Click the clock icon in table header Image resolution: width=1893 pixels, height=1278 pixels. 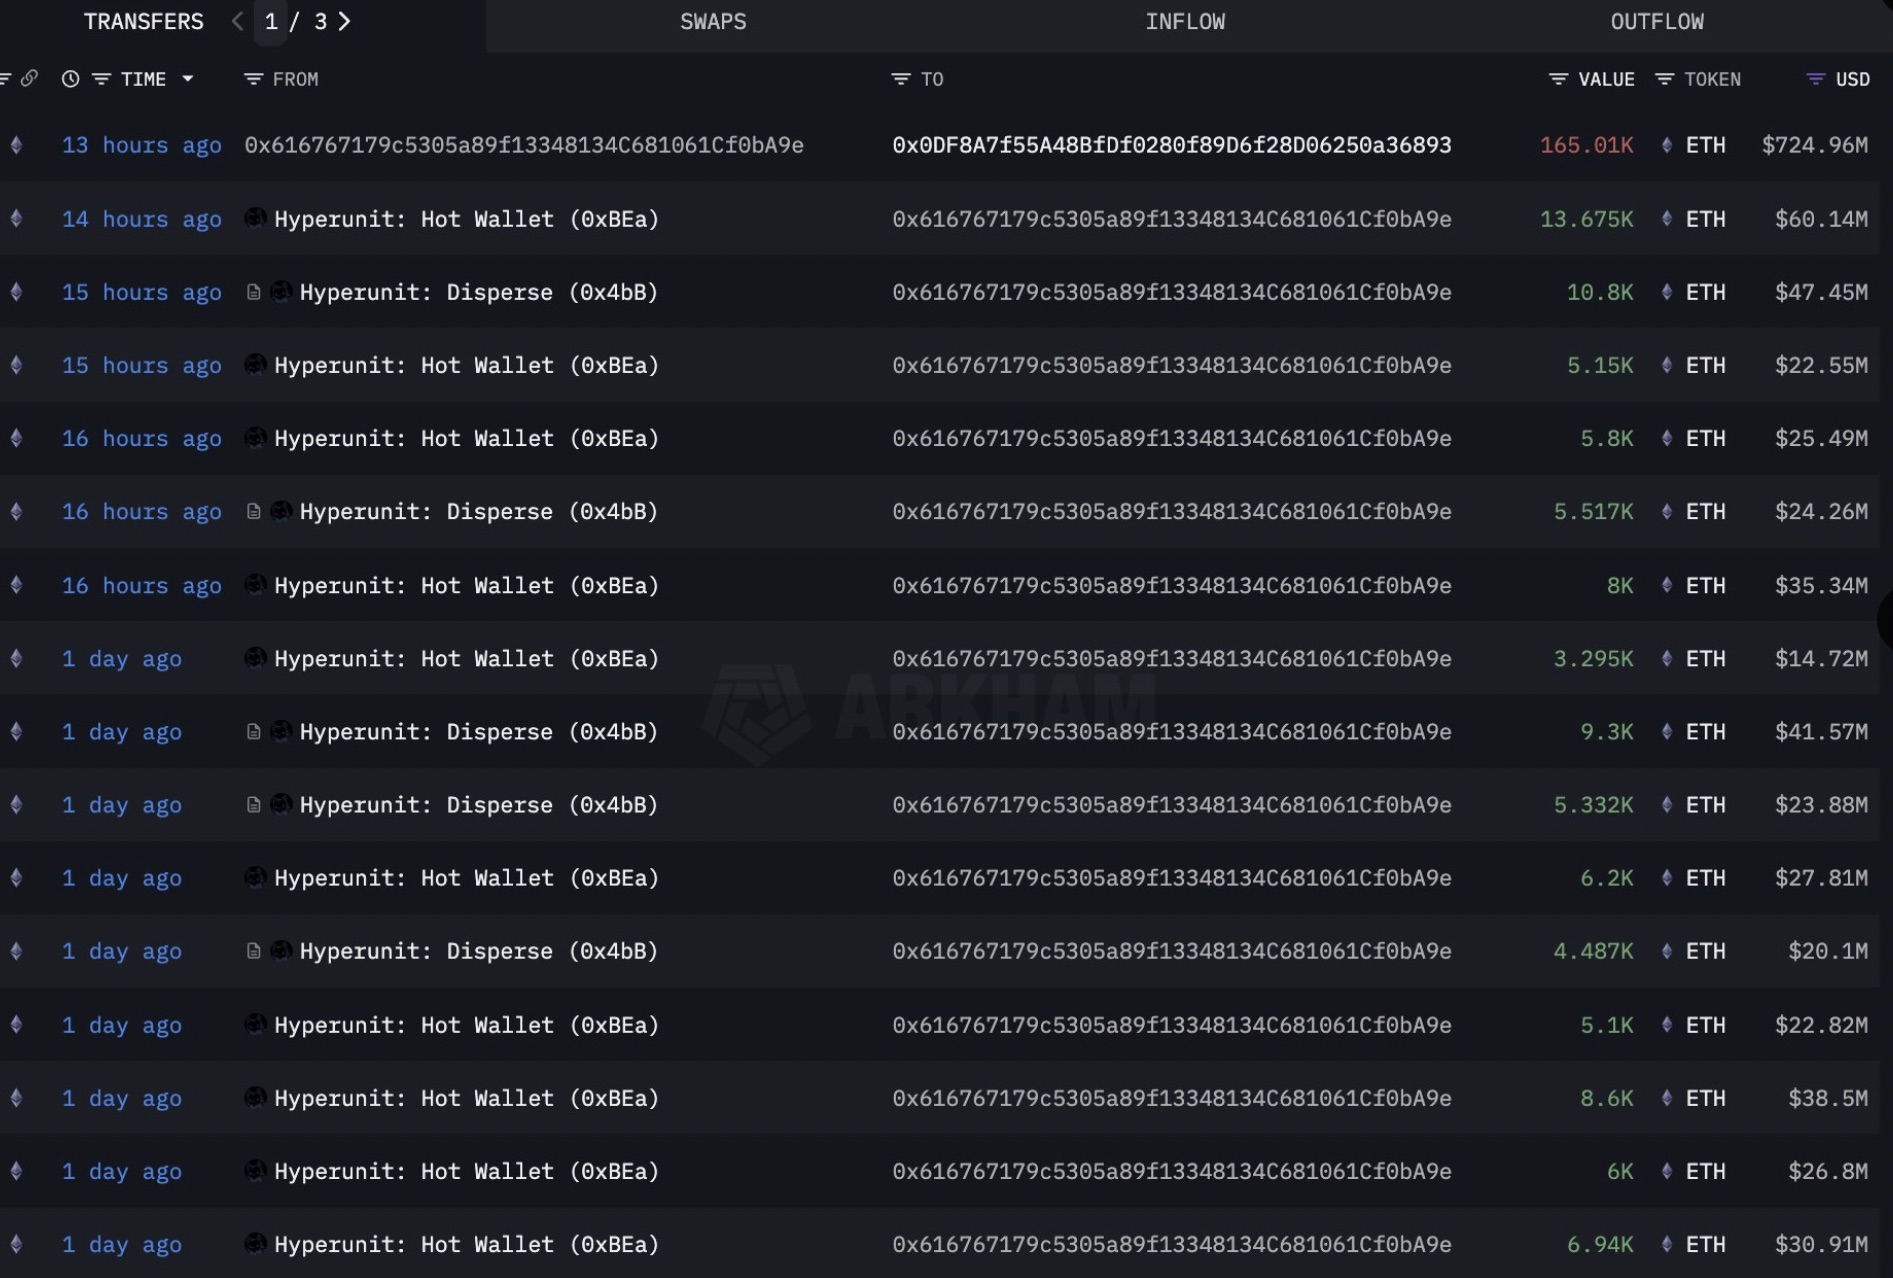point(70,79)
